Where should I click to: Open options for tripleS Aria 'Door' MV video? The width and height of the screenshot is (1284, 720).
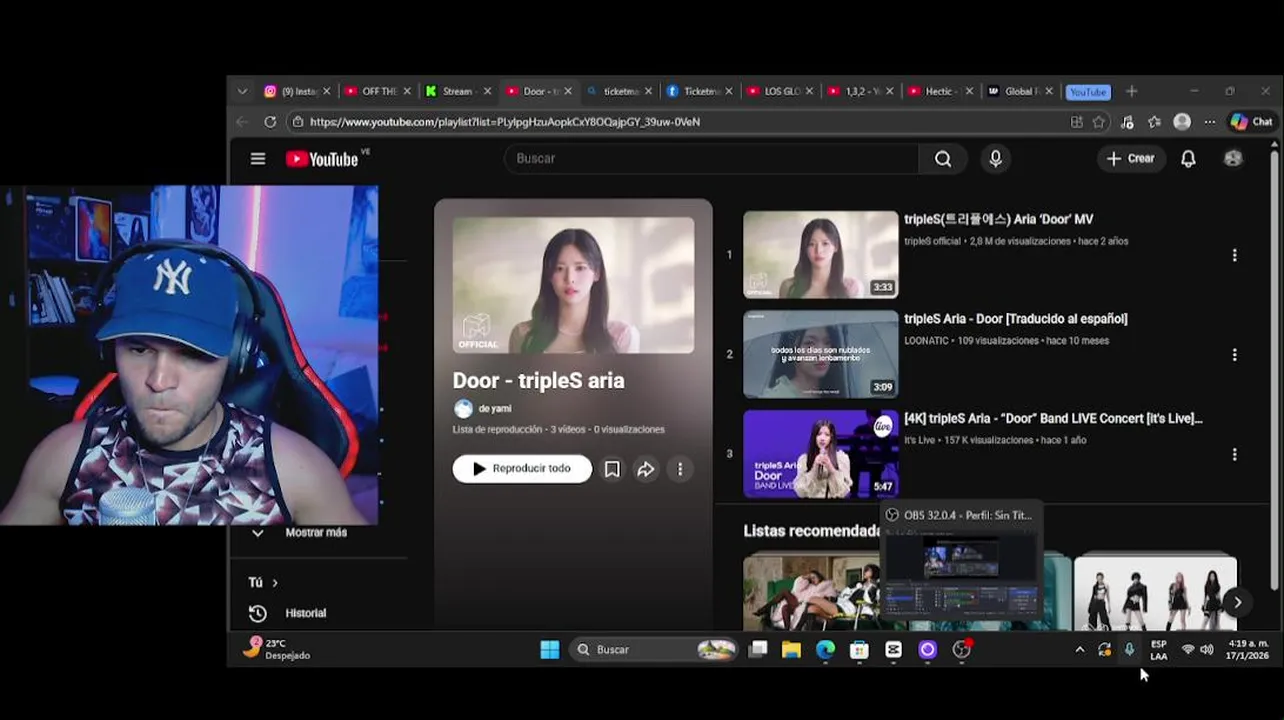point(1234,255)
